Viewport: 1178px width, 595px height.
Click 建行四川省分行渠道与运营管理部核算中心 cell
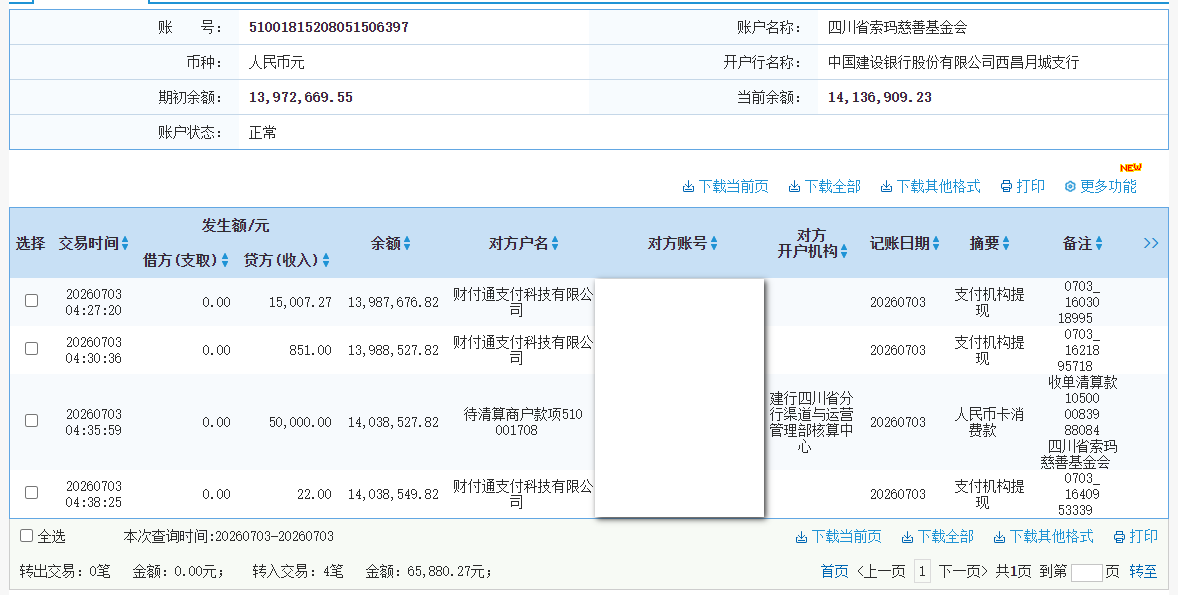[811, 422]
